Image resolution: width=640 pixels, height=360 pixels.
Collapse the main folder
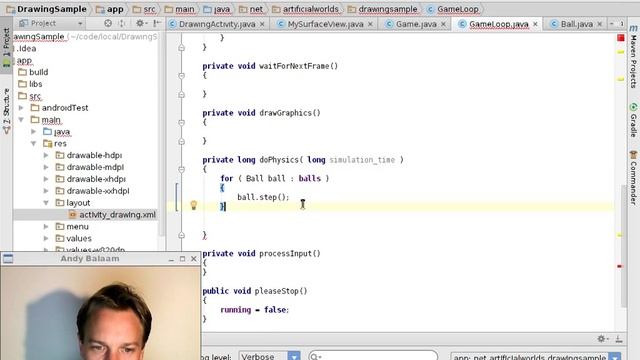(21, 120)
